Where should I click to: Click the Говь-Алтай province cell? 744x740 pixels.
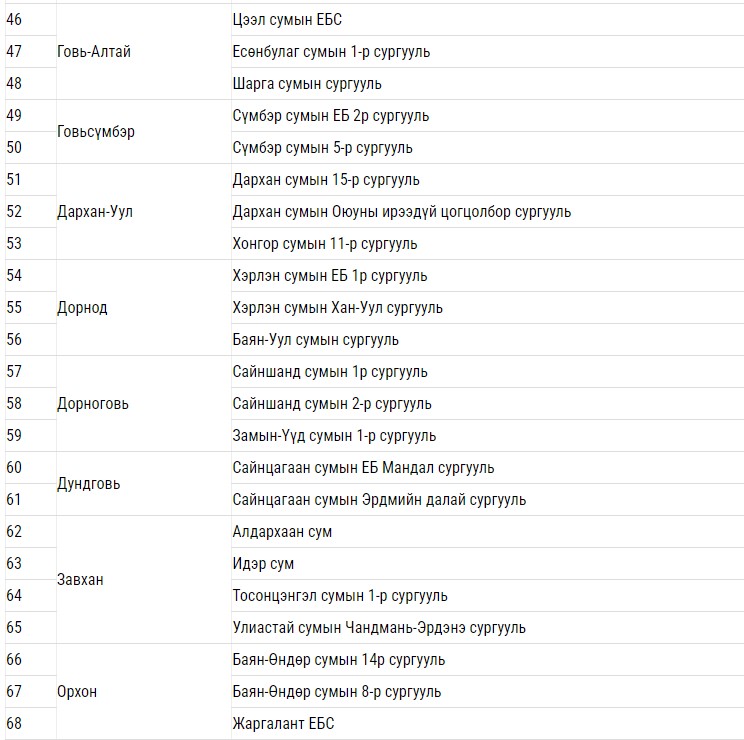(94, 52)
